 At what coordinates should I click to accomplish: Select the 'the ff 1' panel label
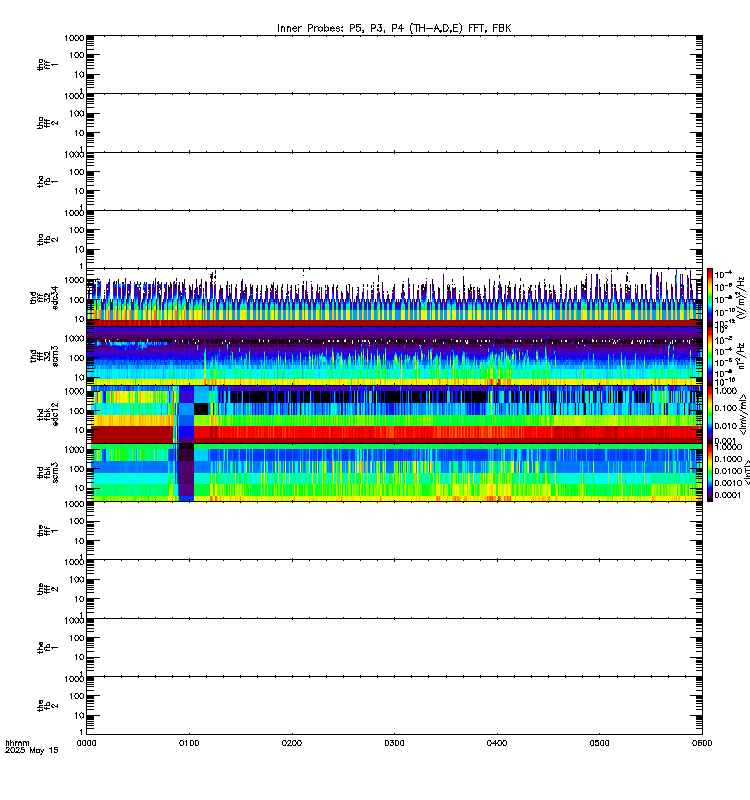point(47,531)
